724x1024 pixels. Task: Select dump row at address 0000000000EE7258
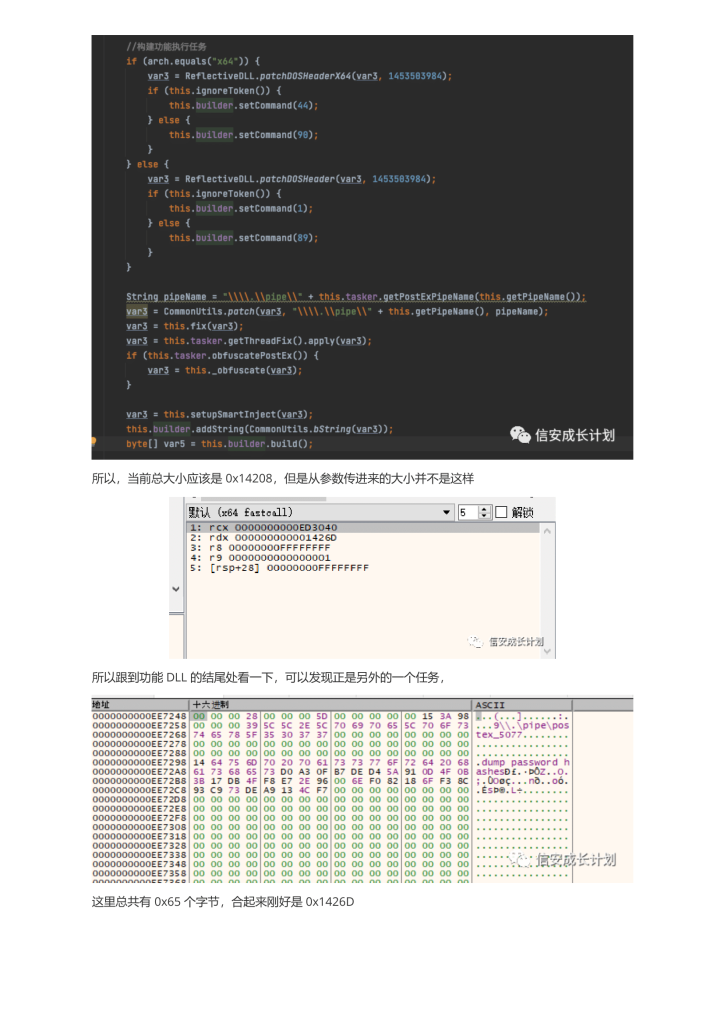point(331,725)
